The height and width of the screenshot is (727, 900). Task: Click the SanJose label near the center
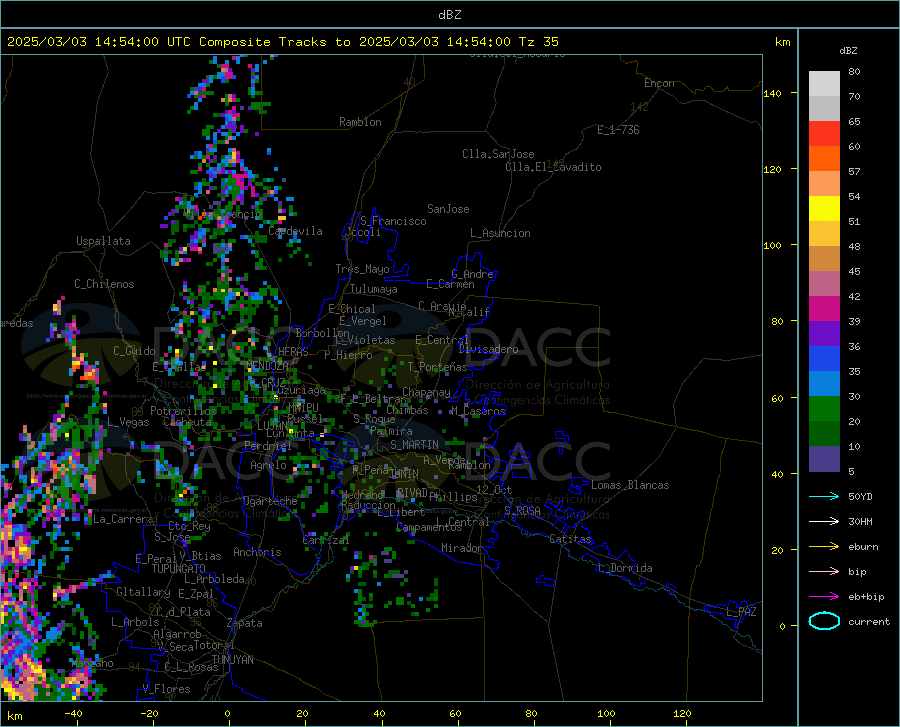coord(448,209)
